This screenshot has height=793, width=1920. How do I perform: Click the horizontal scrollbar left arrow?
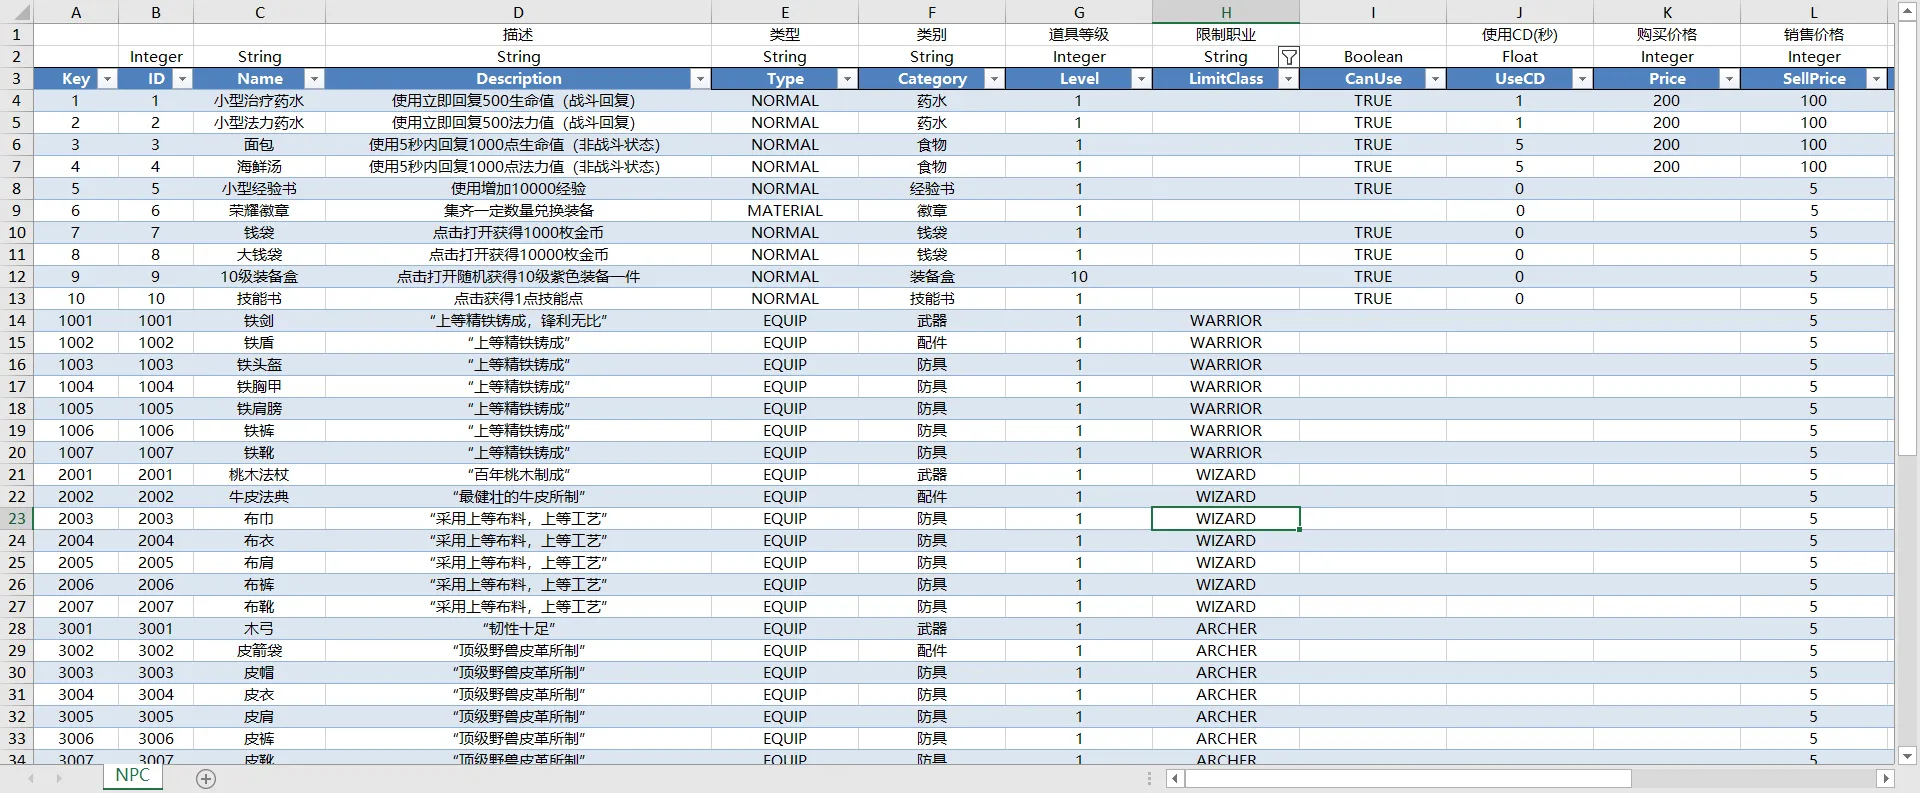point(1175,779)
